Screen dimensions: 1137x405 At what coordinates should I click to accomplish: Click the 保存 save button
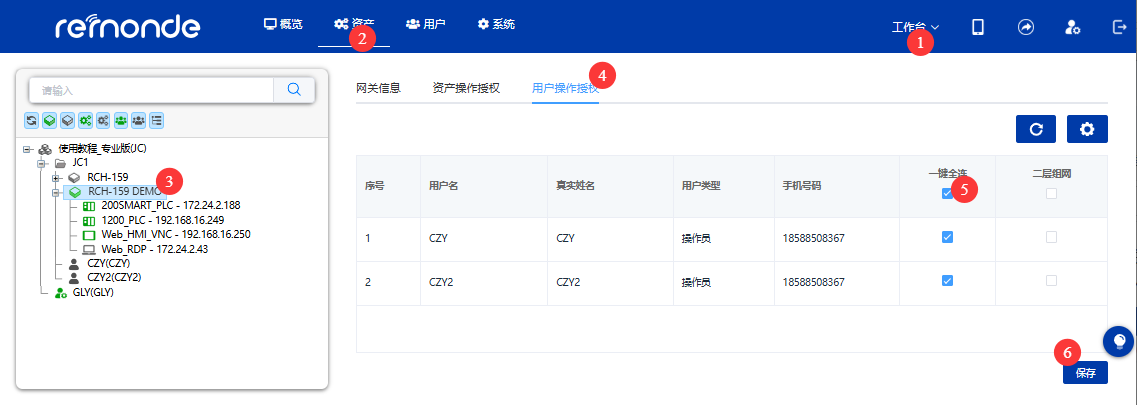(1086, 373)
